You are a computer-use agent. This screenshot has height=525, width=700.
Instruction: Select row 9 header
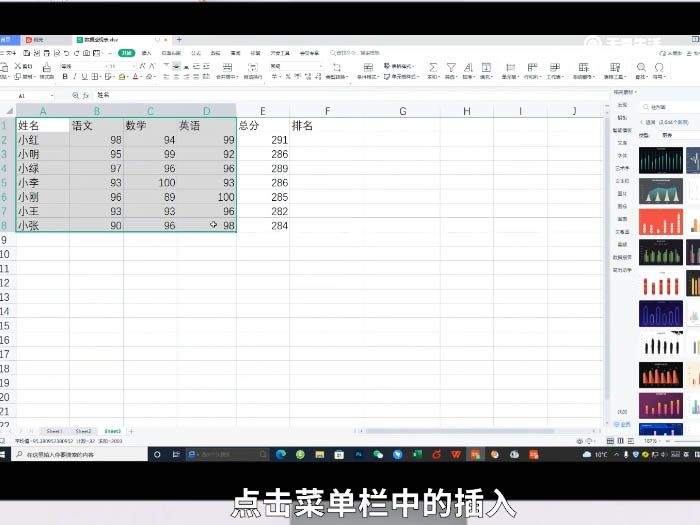pos(4,240)
